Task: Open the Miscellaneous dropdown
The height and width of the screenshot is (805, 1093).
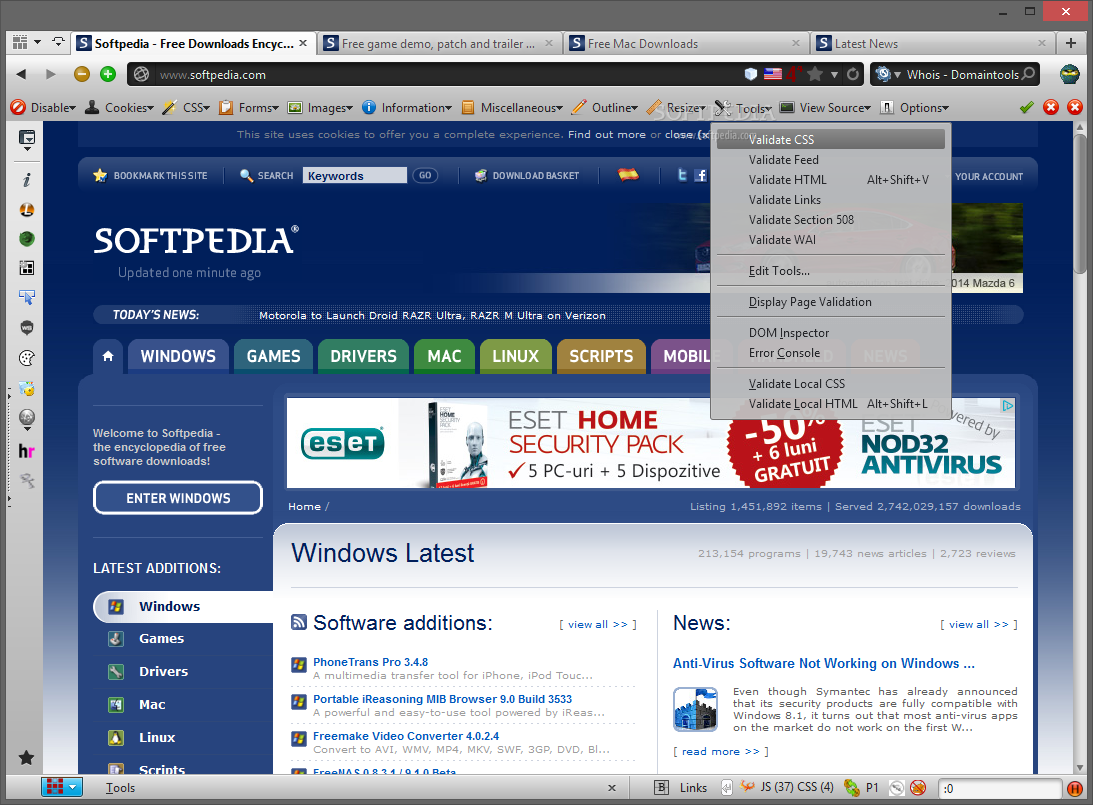Action: point(512,107)
